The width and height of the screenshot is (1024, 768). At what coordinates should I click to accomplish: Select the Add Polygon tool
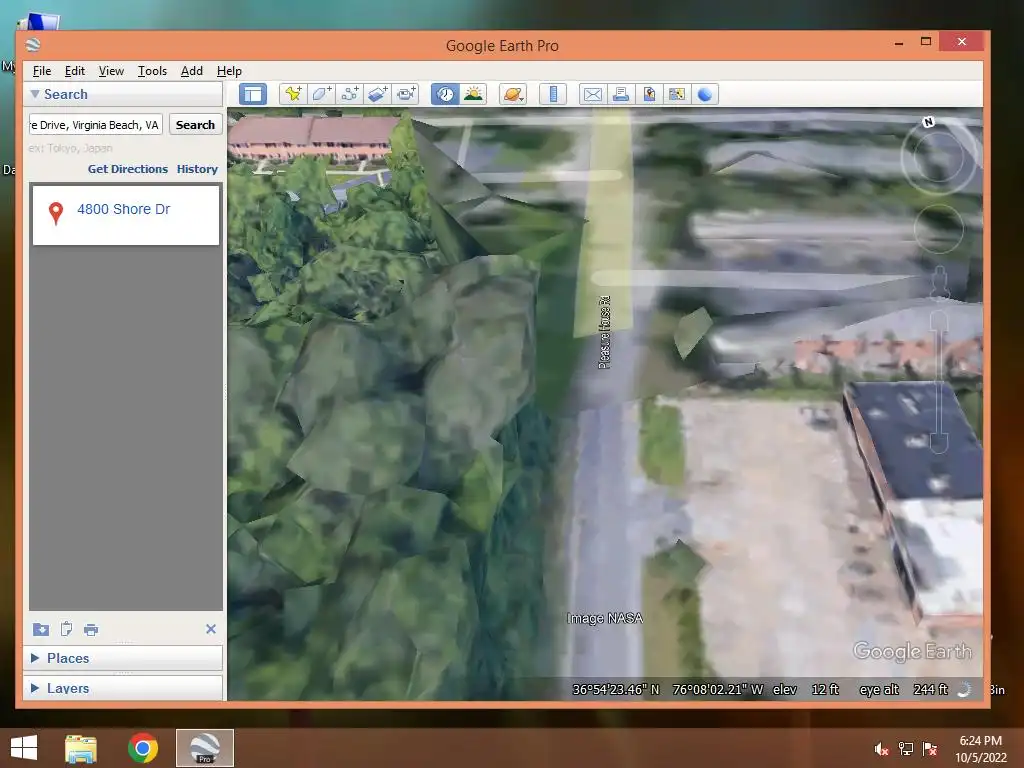tap(321, 94)
